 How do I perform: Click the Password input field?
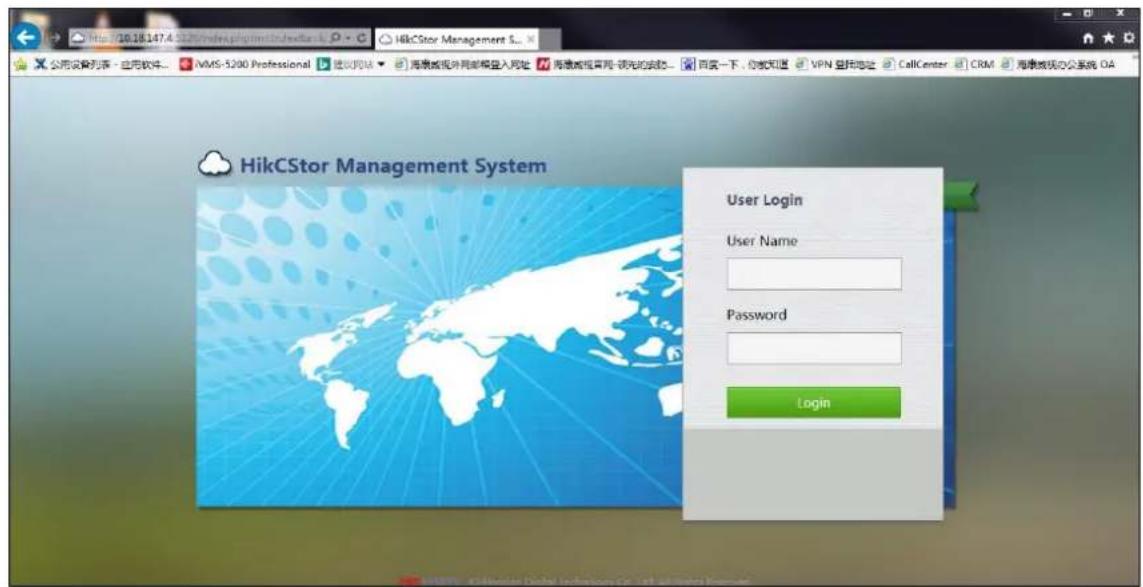point(814,349)
